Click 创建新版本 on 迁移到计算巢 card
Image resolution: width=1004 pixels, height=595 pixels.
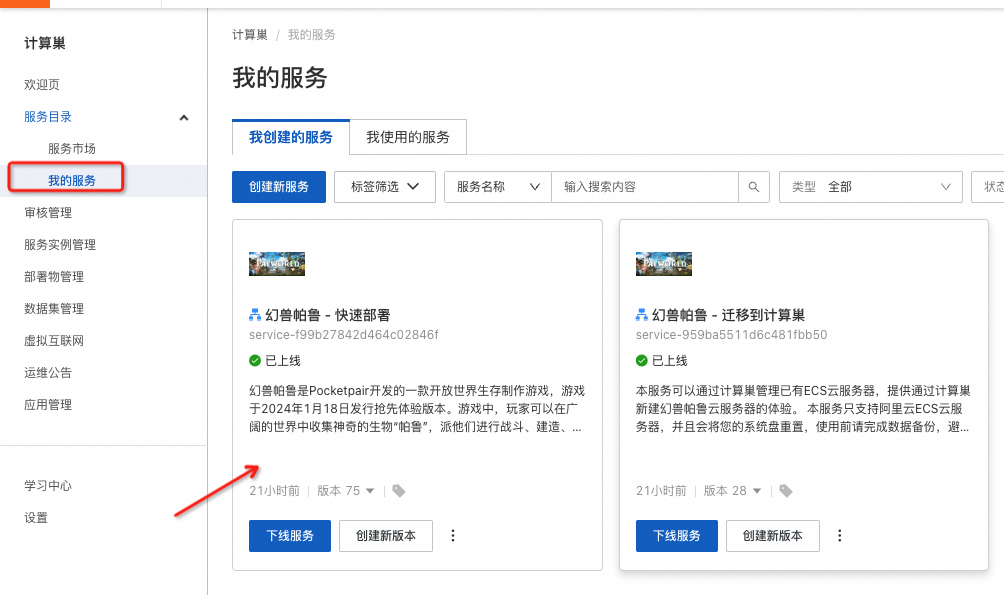coord(772,536)
